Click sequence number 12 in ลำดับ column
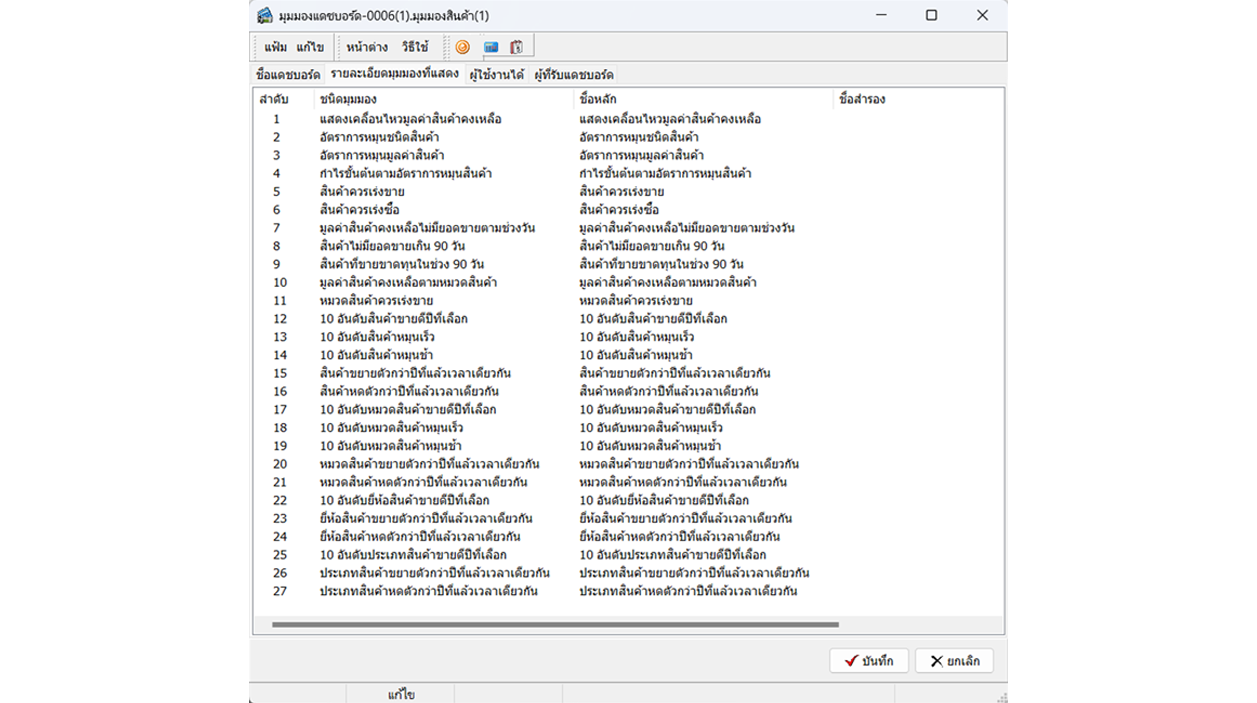1257x703 pixels. (x=280, y=319)
